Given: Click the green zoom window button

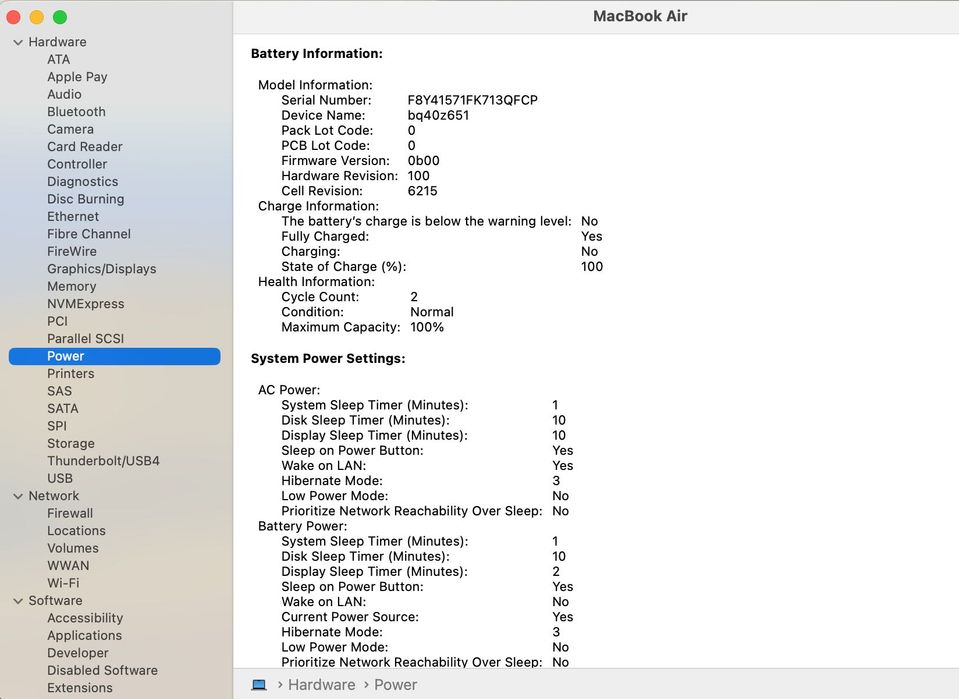Looking at the screenshot, I should click(x=60, y=17).
